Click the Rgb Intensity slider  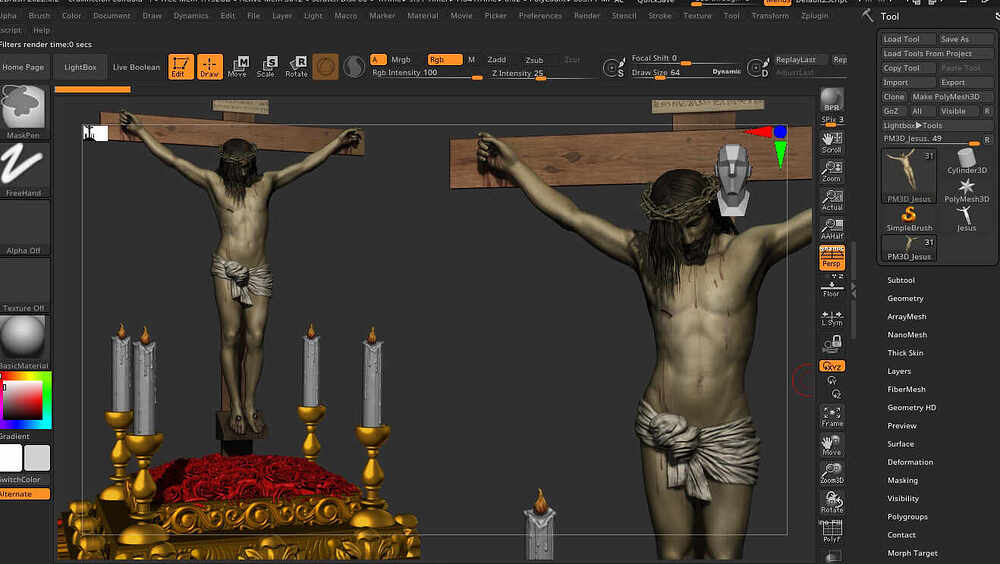point(427,73)
